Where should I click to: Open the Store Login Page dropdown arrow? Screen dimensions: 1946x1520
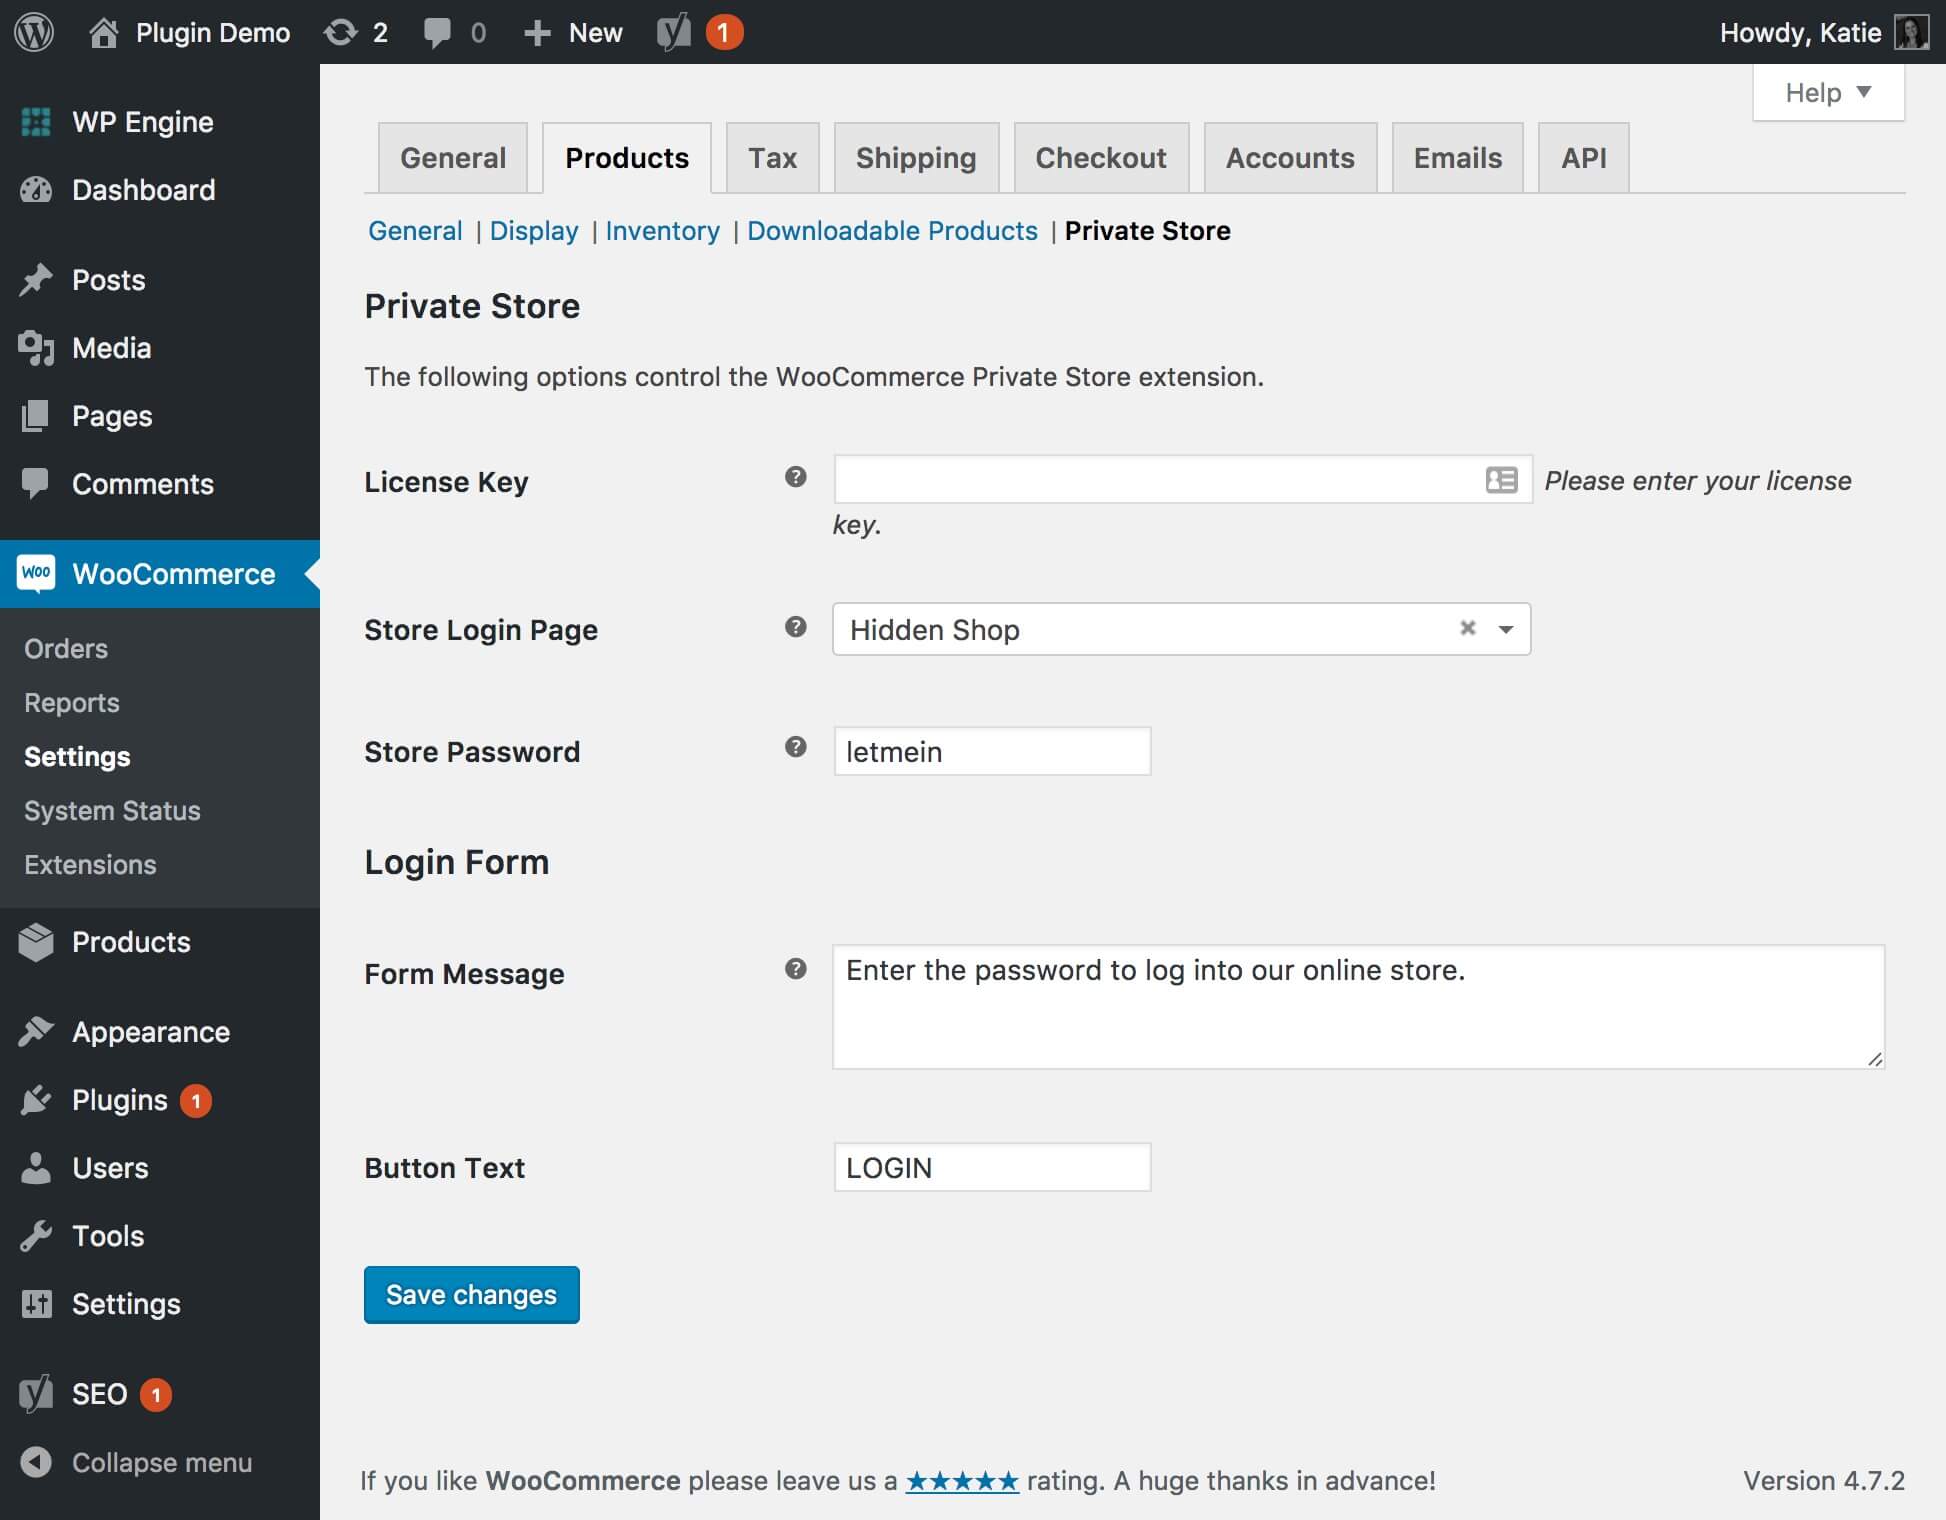point(1506,629)
